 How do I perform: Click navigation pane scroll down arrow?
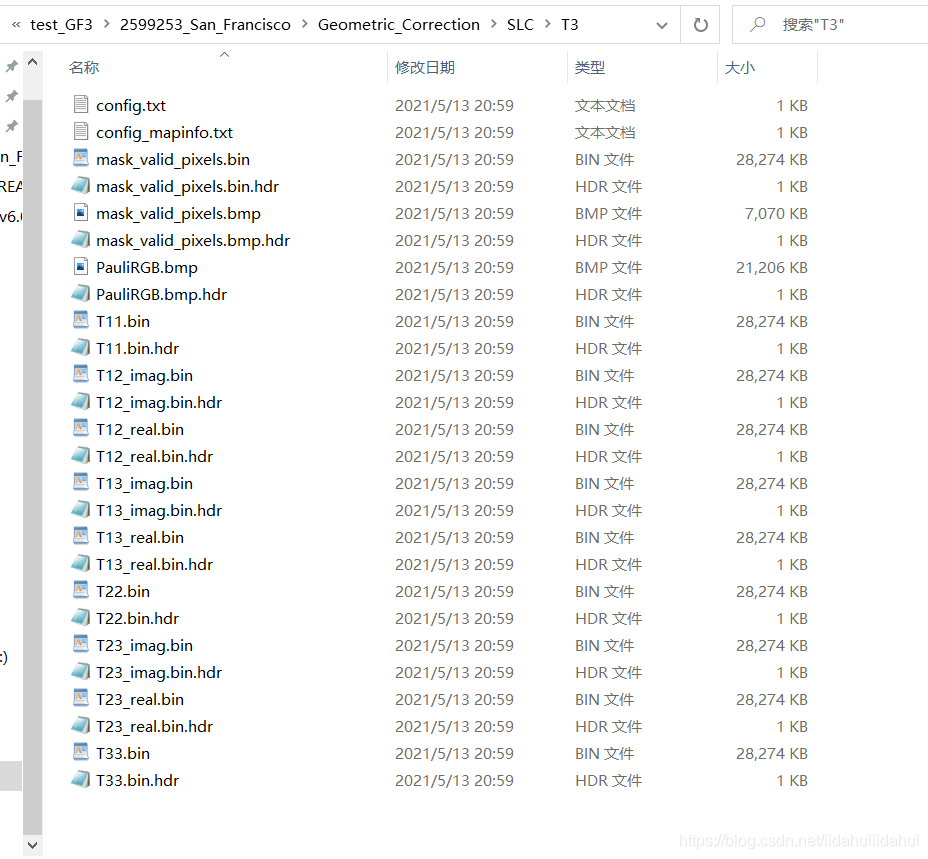click(33, 845)
